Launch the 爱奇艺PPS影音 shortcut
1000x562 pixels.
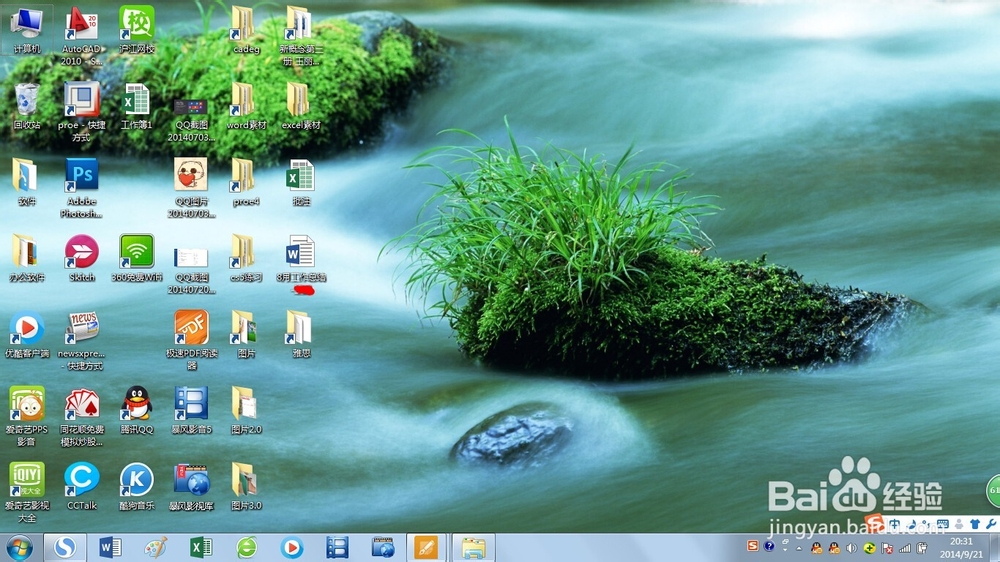tap(27, 416)
